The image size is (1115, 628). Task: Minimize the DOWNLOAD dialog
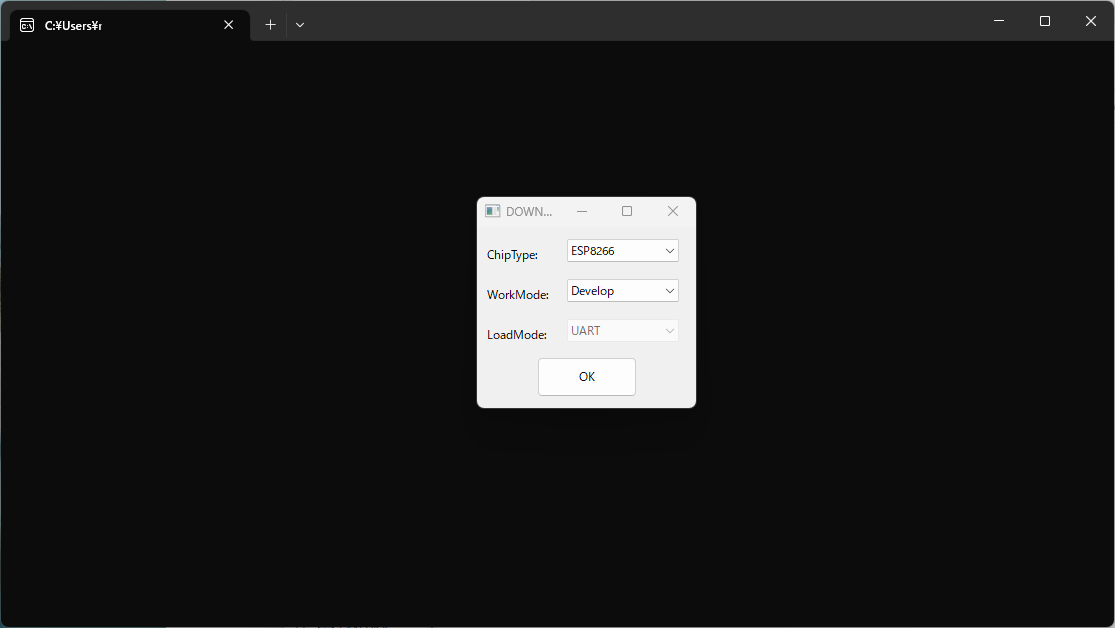coord(582,211)
